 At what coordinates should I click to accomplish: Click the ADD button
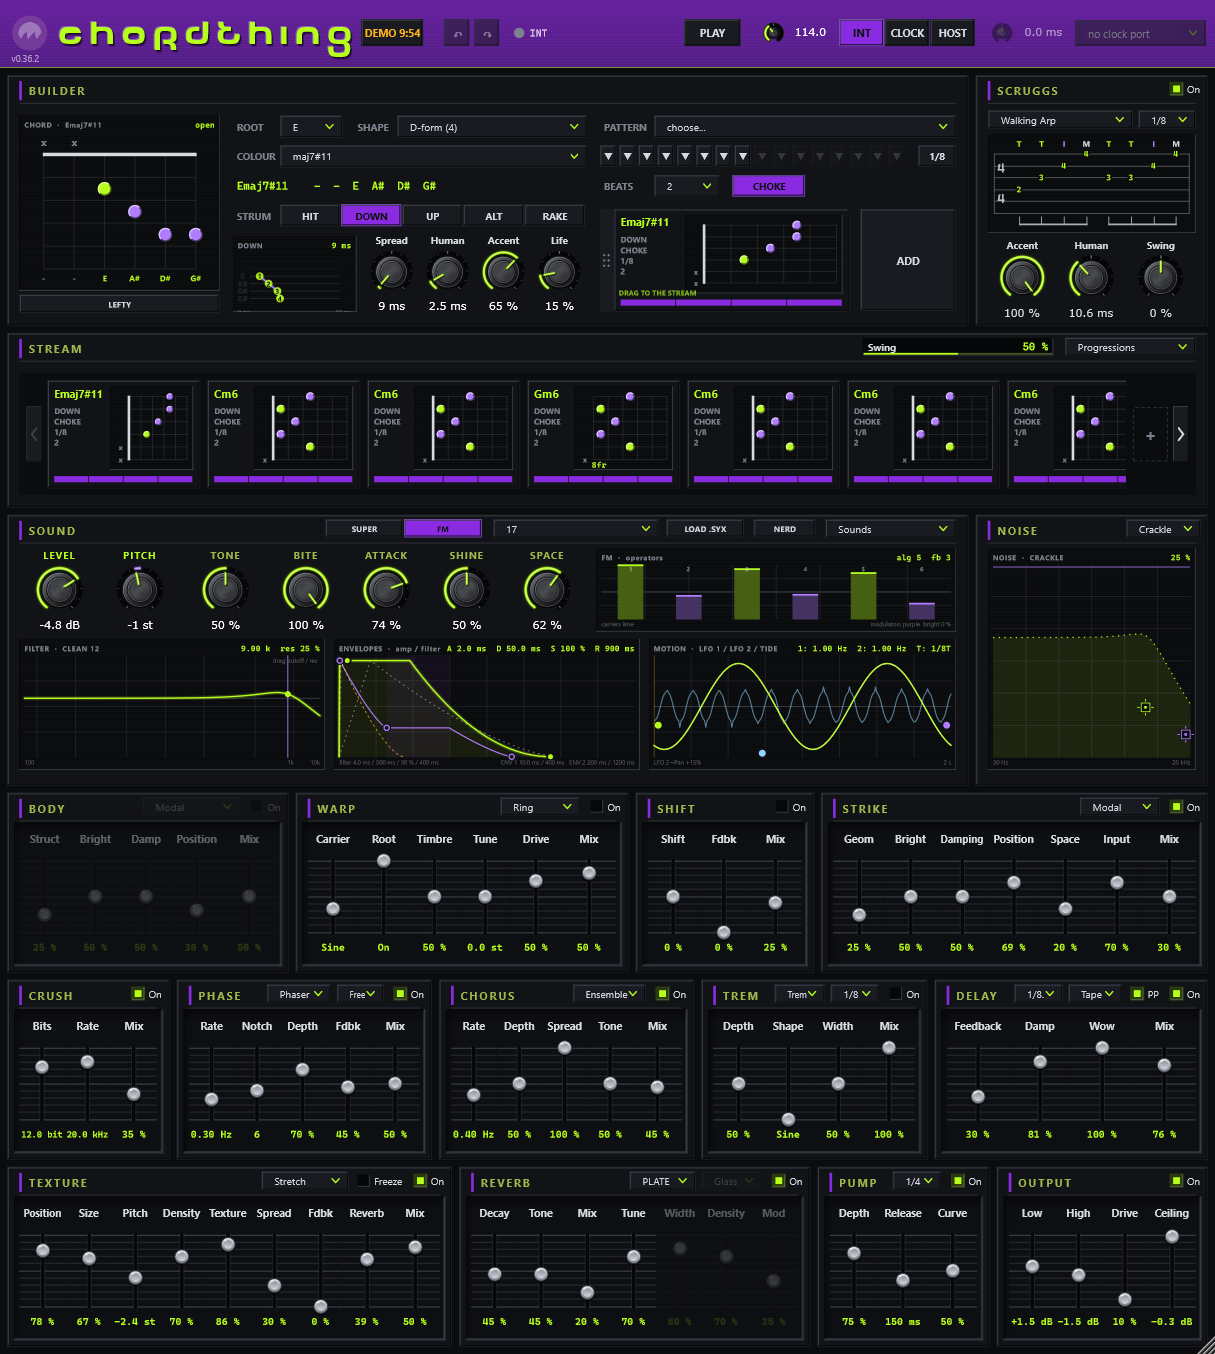tap(908, 261)
